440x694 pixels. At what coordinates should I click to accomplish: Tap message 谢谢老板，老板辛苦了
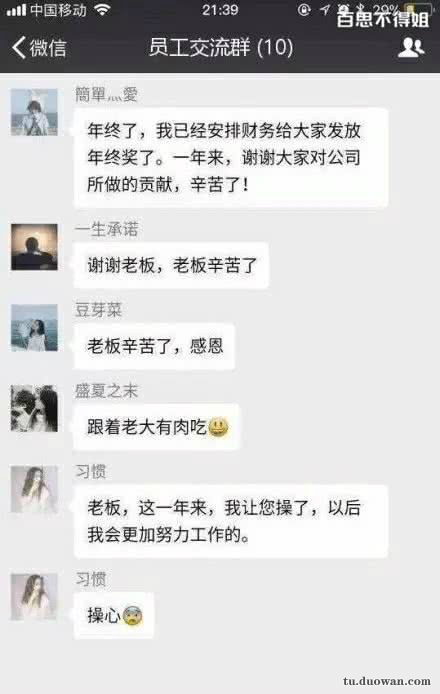pos(171,266)
